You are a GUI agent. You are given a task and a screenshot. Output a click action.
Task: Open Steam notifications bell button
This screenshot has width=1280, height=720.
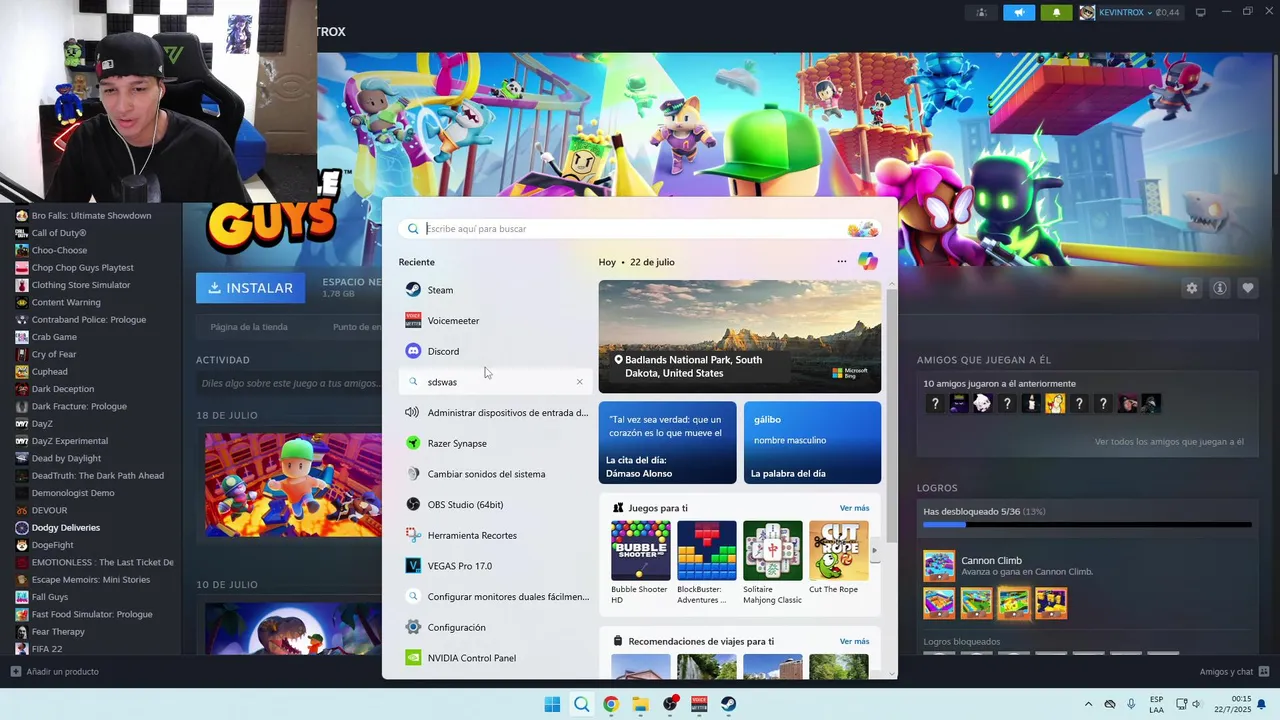[1056, 13]
